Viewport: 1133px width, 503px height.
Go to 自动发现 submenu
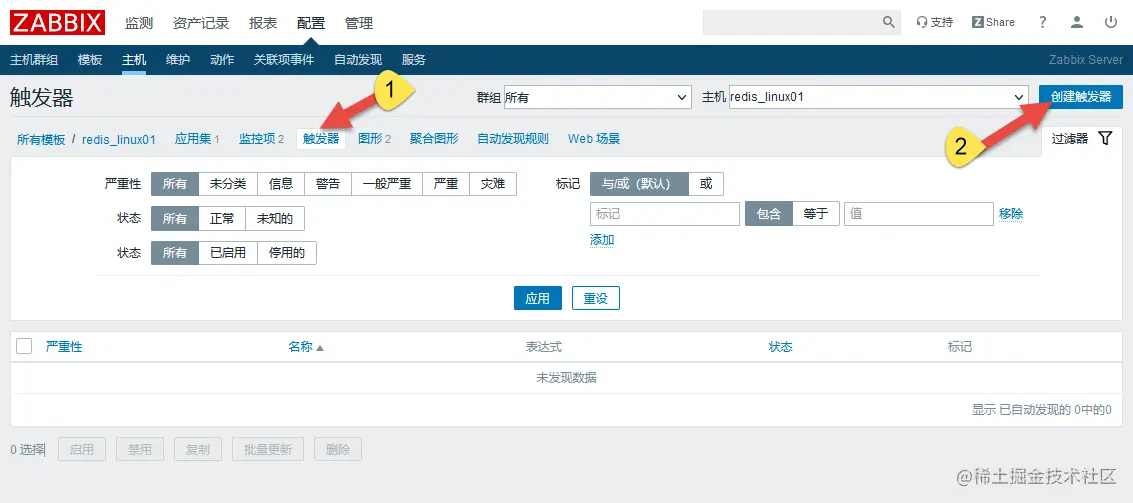(x=358, y=60)
